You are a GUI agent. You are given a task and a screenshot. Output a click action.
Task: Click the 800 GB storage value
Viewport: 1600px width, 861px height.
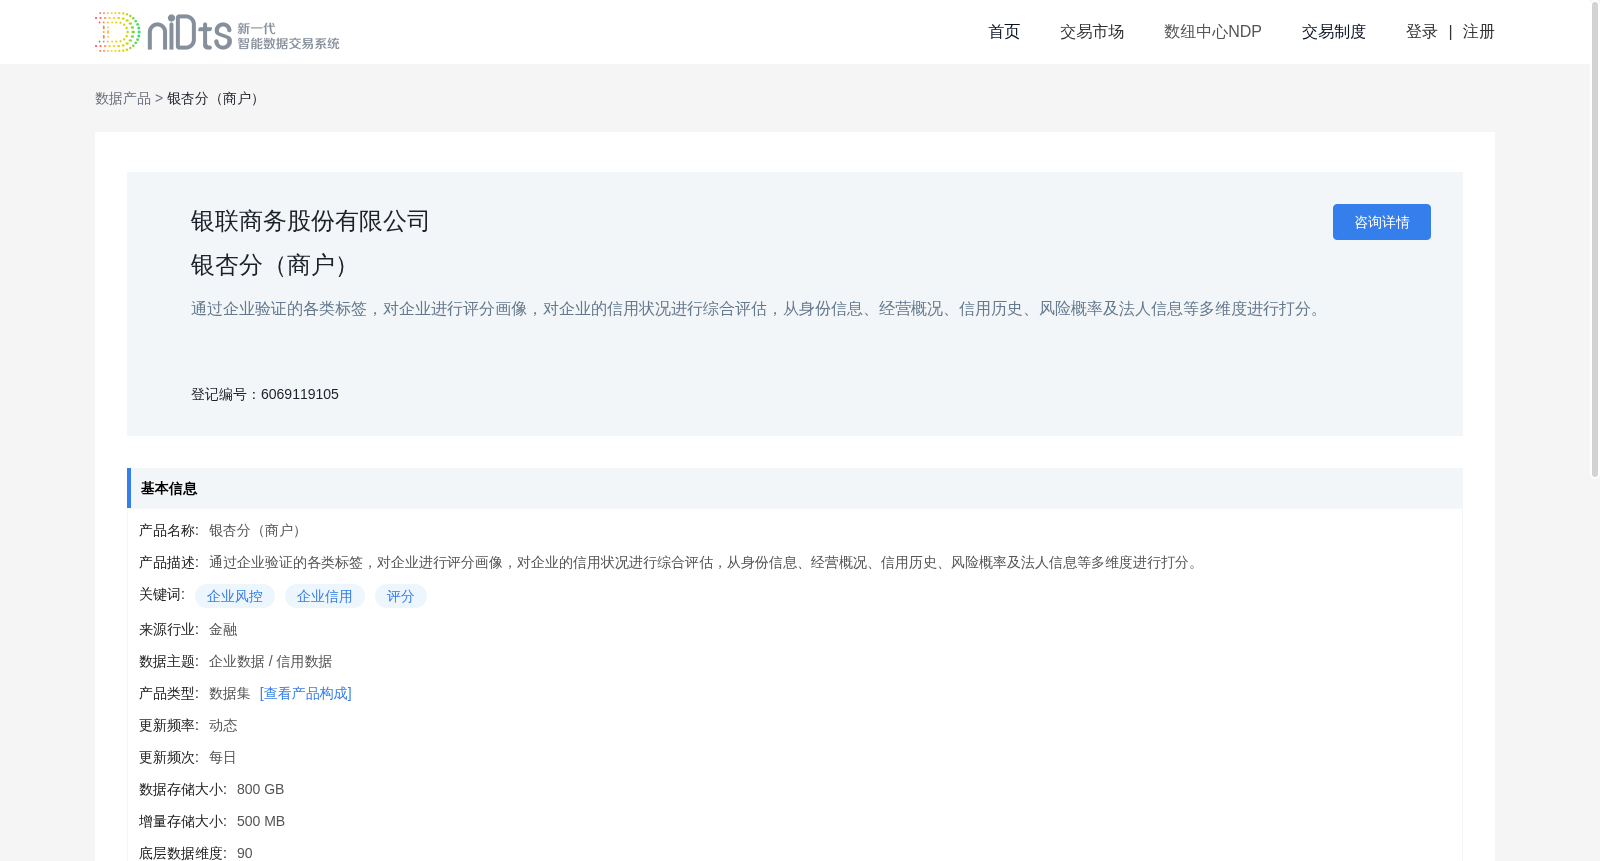261,789
